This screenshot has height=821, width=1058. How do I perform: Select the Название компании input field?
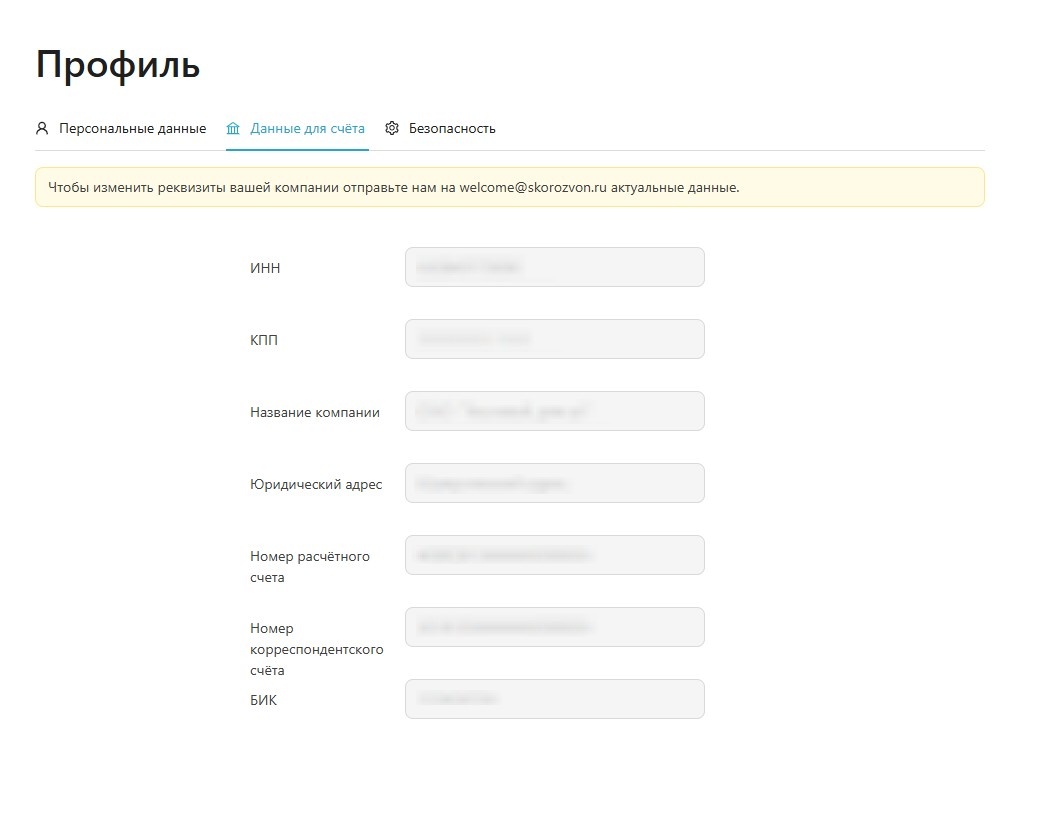[554, 411]
